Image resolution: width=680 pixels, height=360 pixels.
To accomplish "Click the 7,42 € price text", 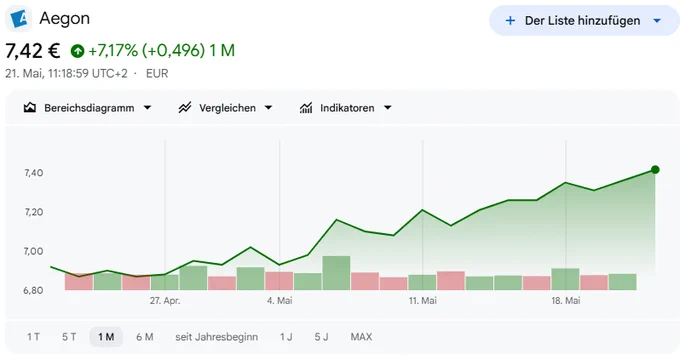I will point(33,51).
